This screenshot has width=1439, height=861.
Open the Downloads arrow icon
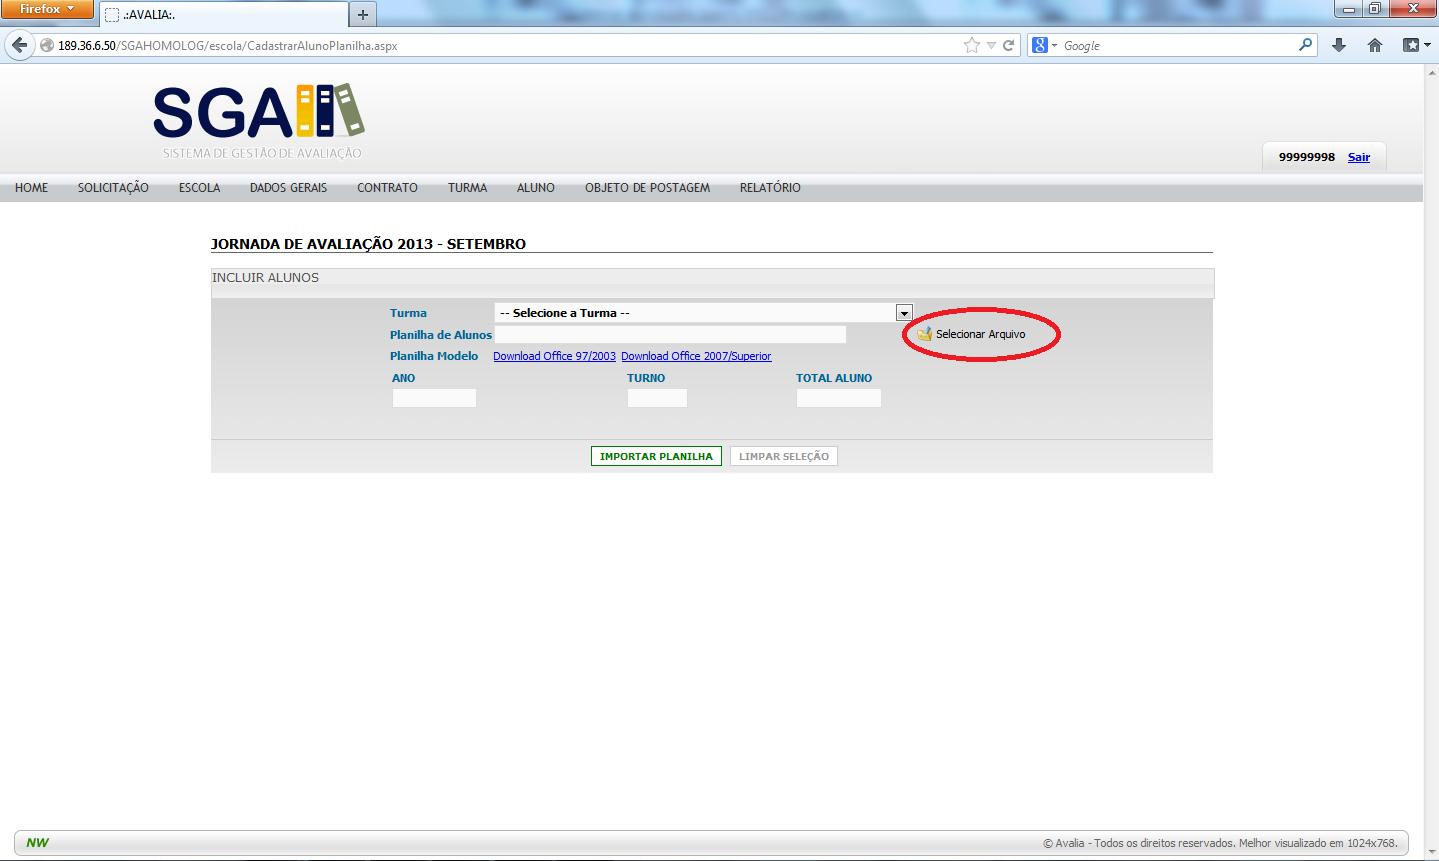click(x=1339, y=45)
